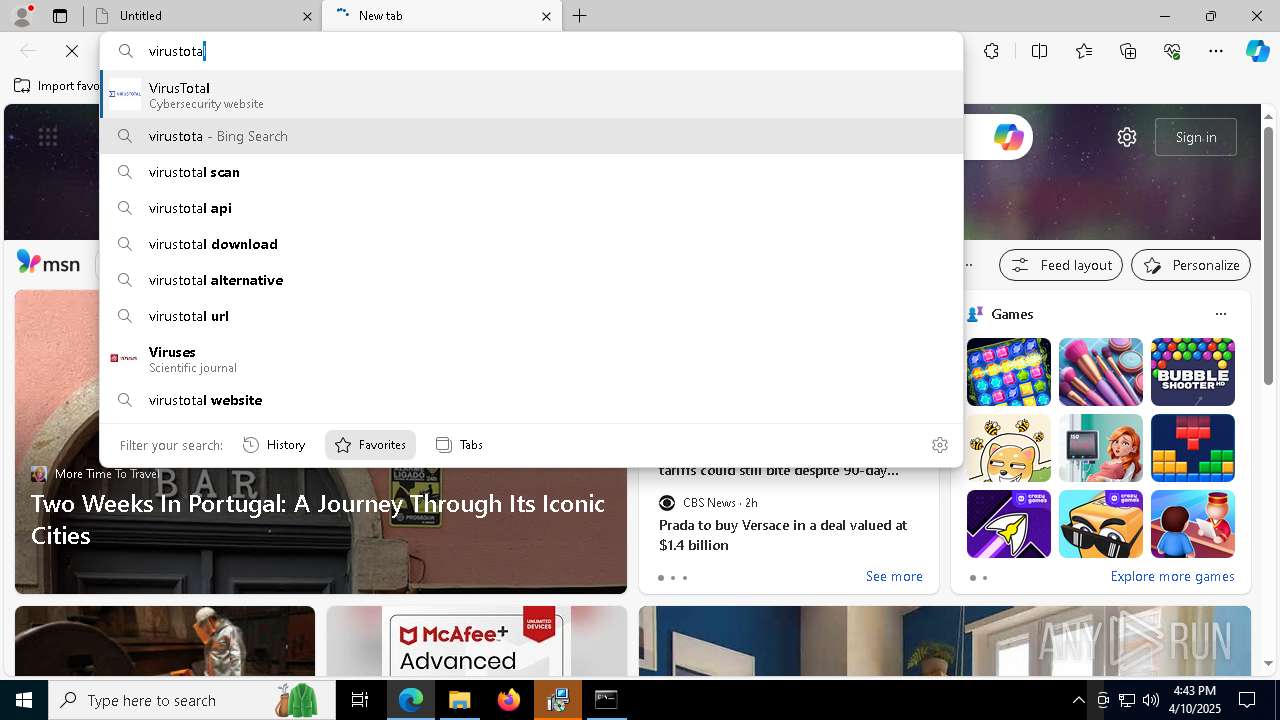The width and height of the screenshot is (1280, 720).
Task: Click Explore more games link
Action: click(1172, 577)
